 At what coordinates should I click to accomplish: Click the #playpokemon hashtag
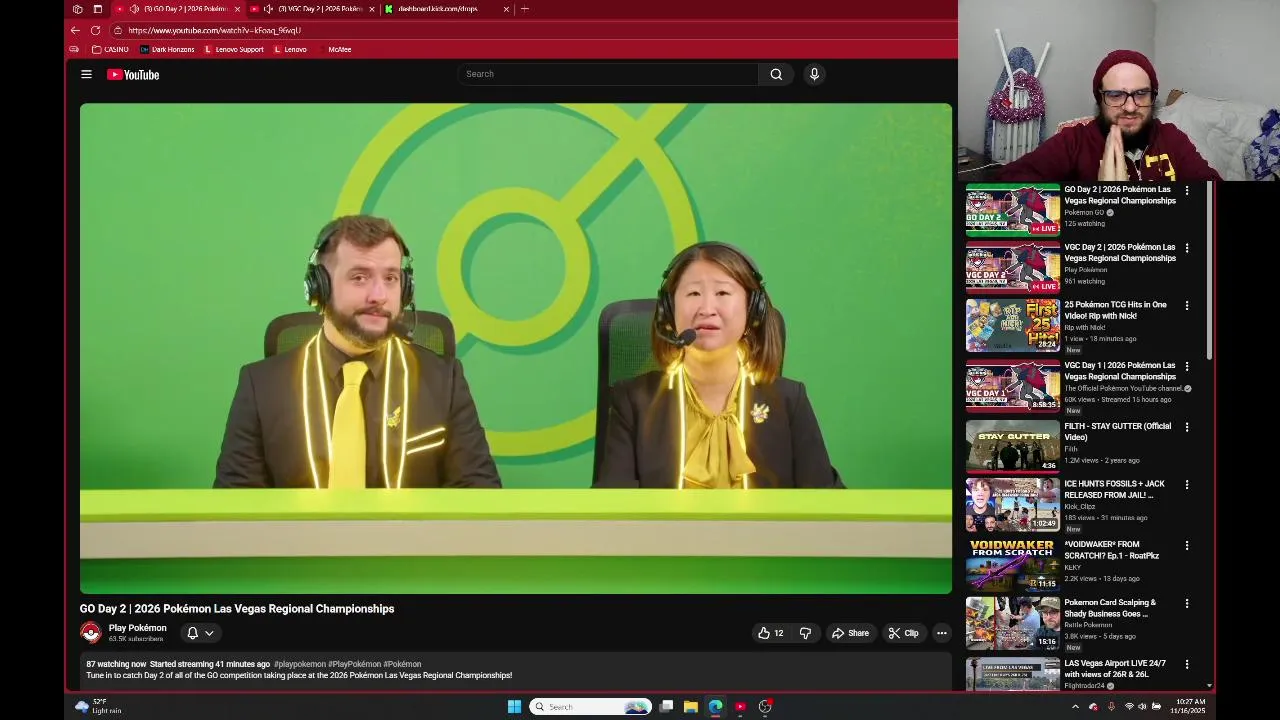(300, 664)
